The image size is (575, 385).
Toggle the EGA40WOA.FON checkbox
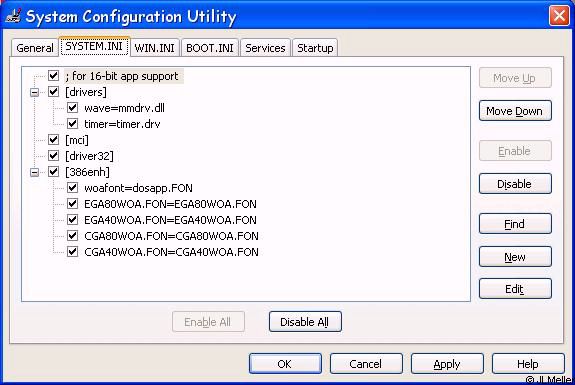[73, 220]
